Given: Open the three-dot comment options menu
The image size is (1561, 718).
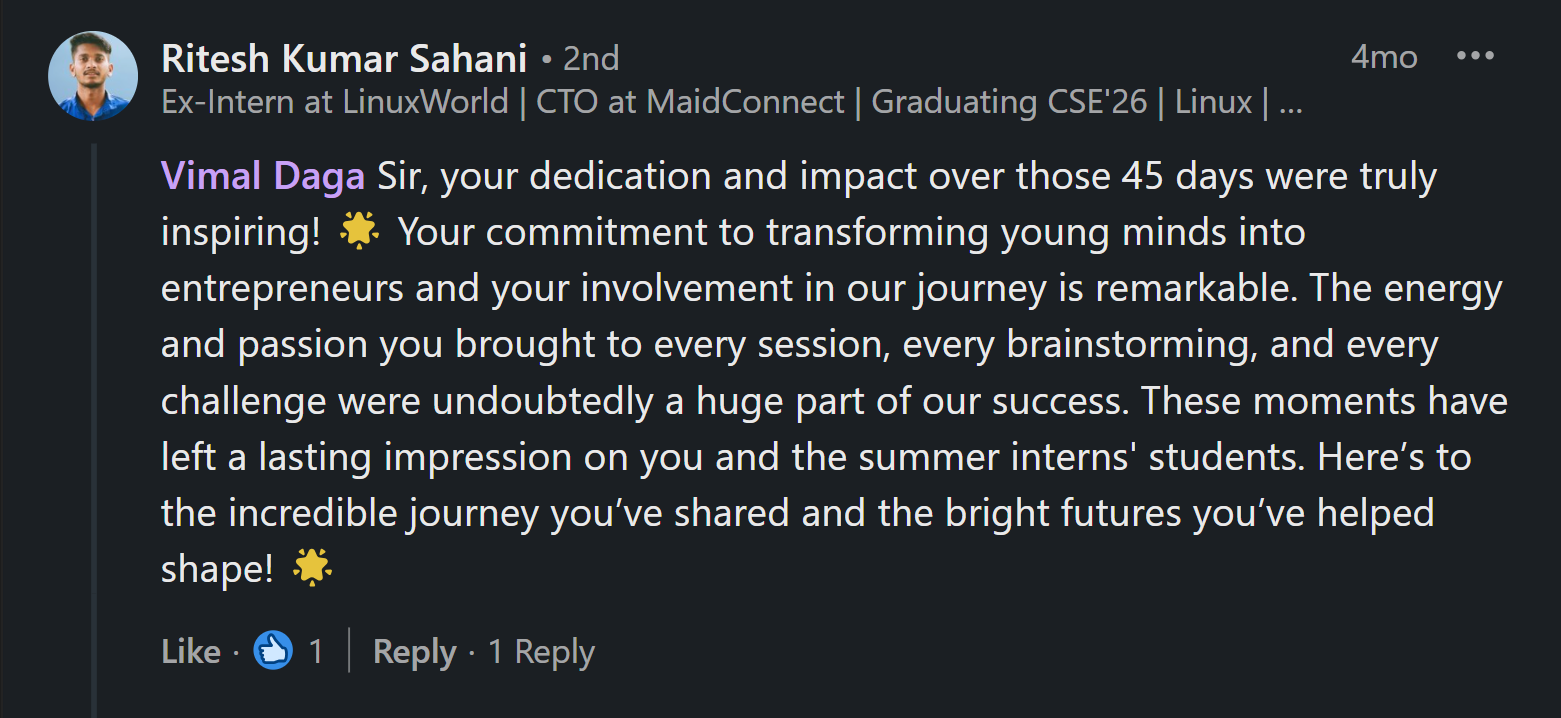Looking at the screenshot, I should click(x=1475, y=57).
